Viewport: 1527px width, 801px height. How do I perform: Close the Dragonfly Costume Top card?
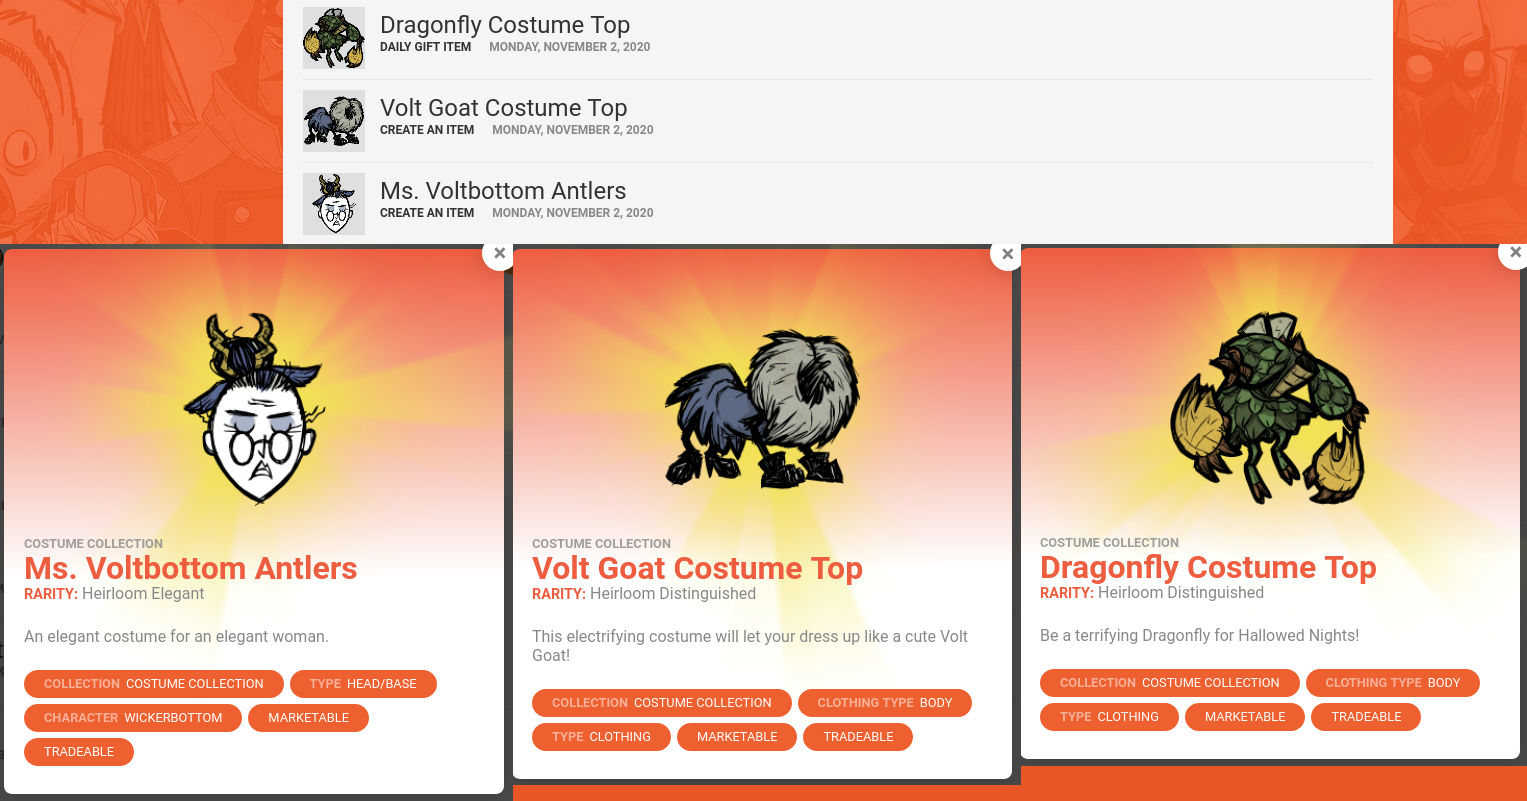[1514, 252]
